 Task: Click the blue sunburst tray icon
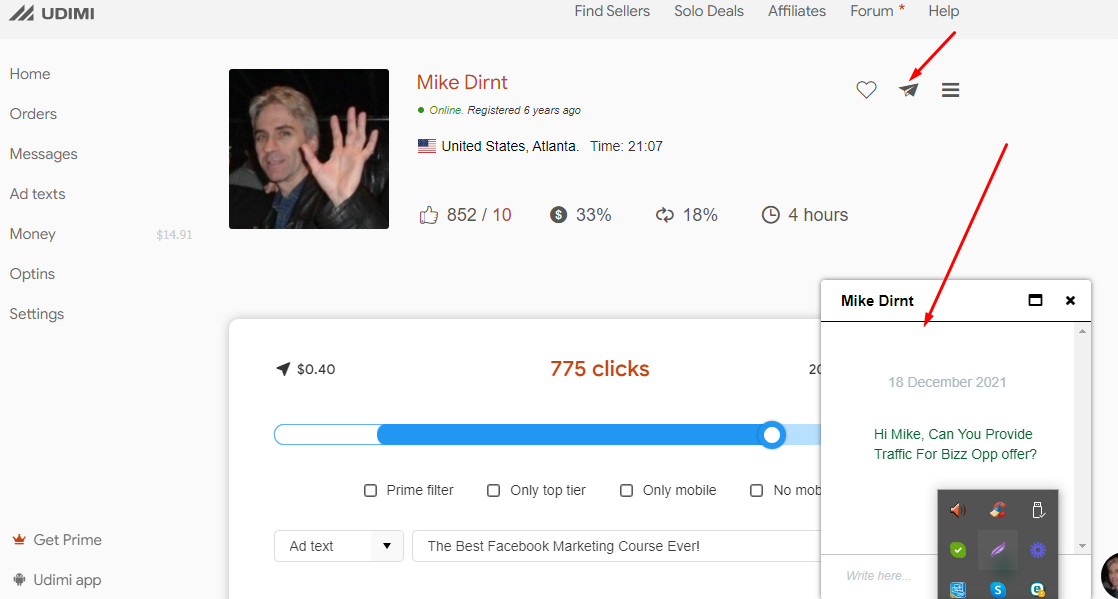tap(1037, 550)
